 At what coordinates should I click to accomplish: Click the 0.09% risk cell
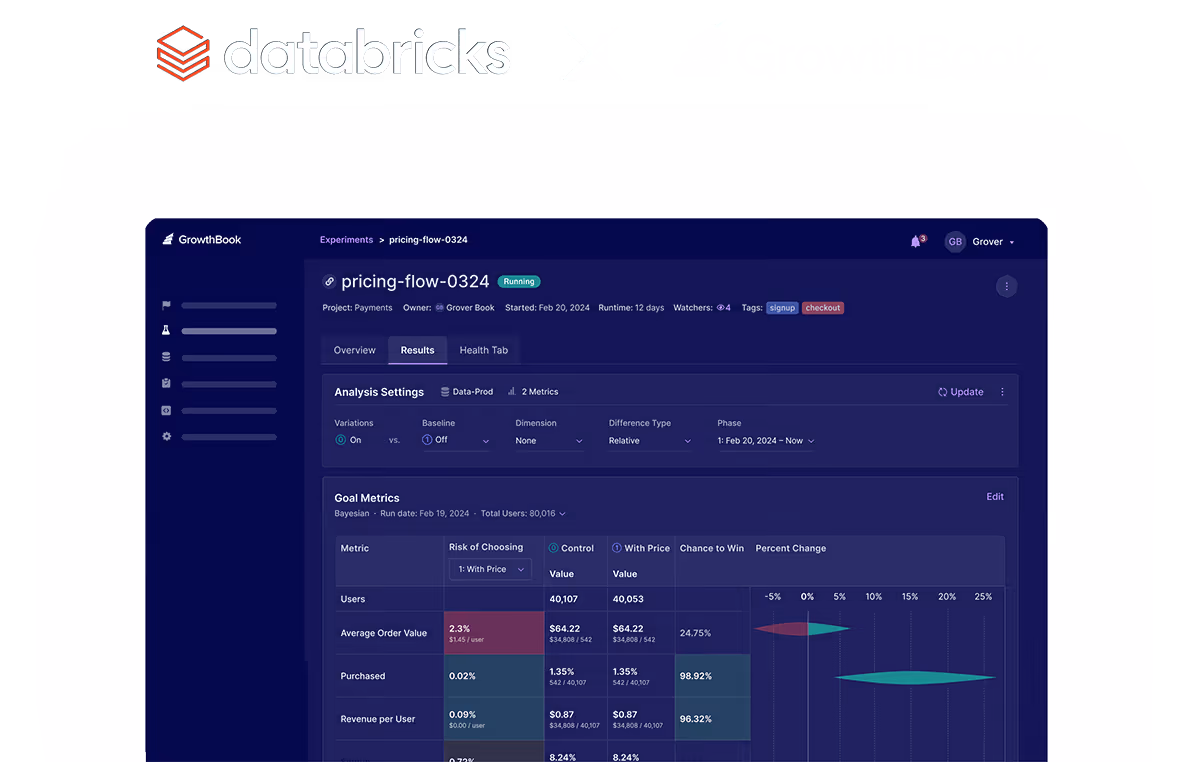point(494,719)
